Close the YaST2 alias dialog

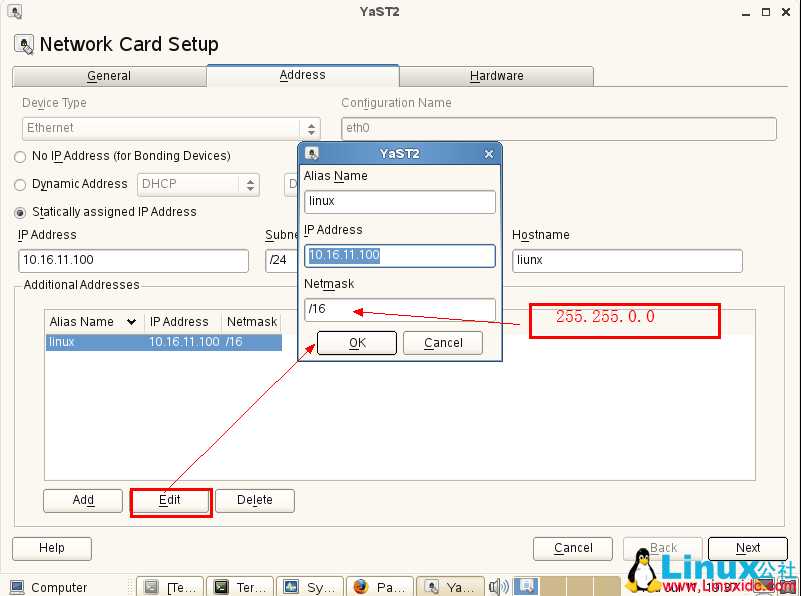(489, 154)
